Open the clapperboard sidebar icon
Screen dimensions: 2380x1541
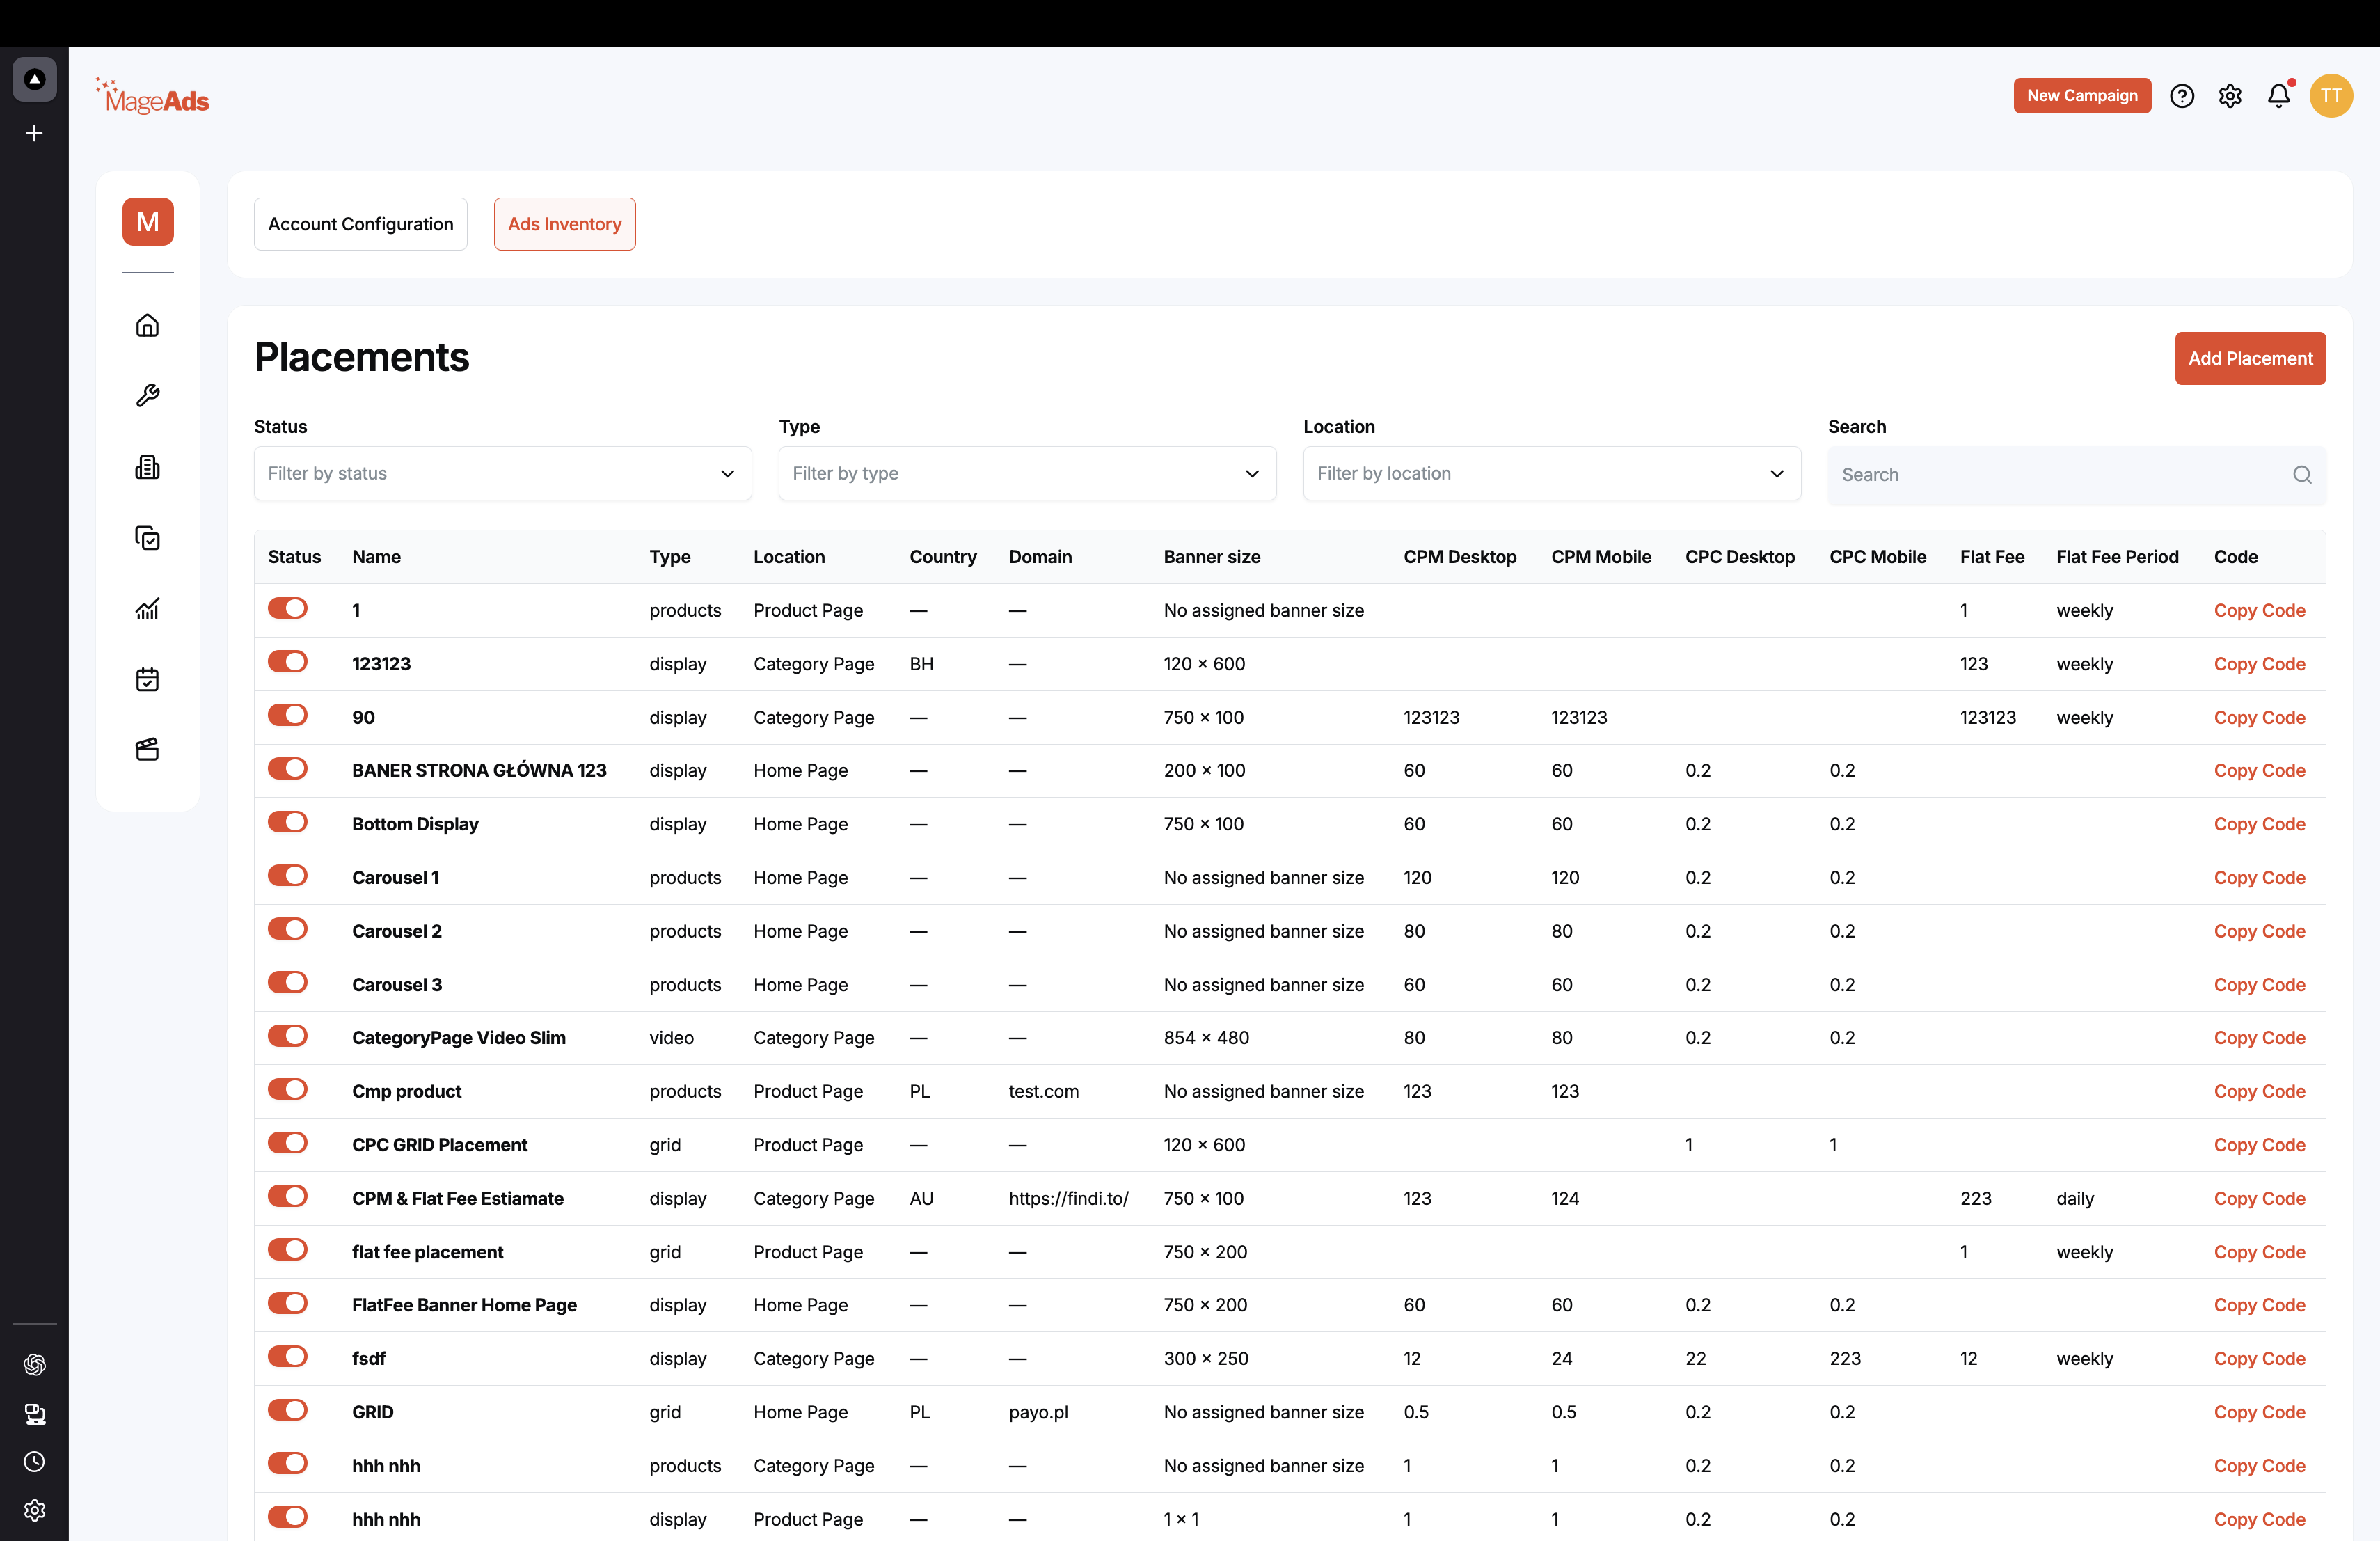pos(147,750)
